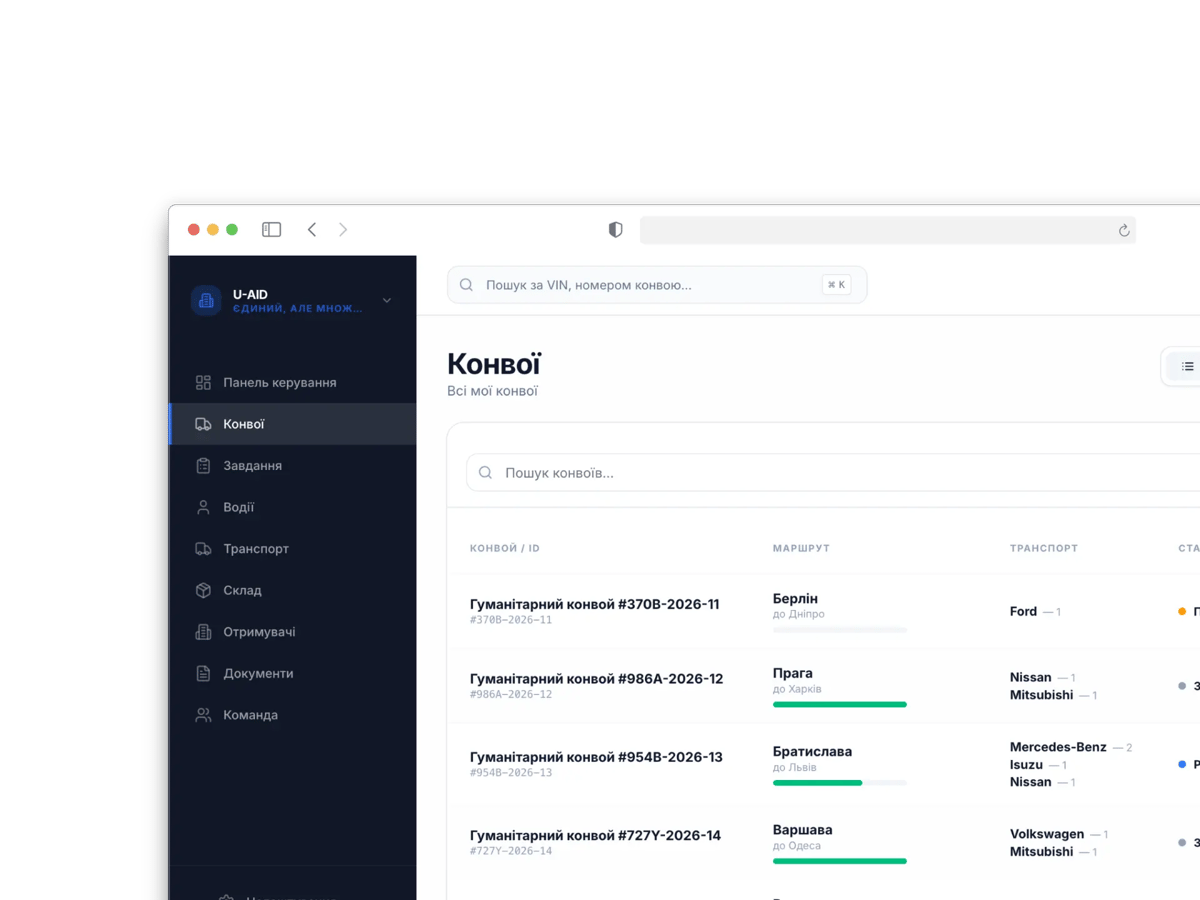The height and width of the screenshot is (900, 1200).
Task: Open Гуманітарний конвой #370B-2026-11
Action: tap(594, 604)
